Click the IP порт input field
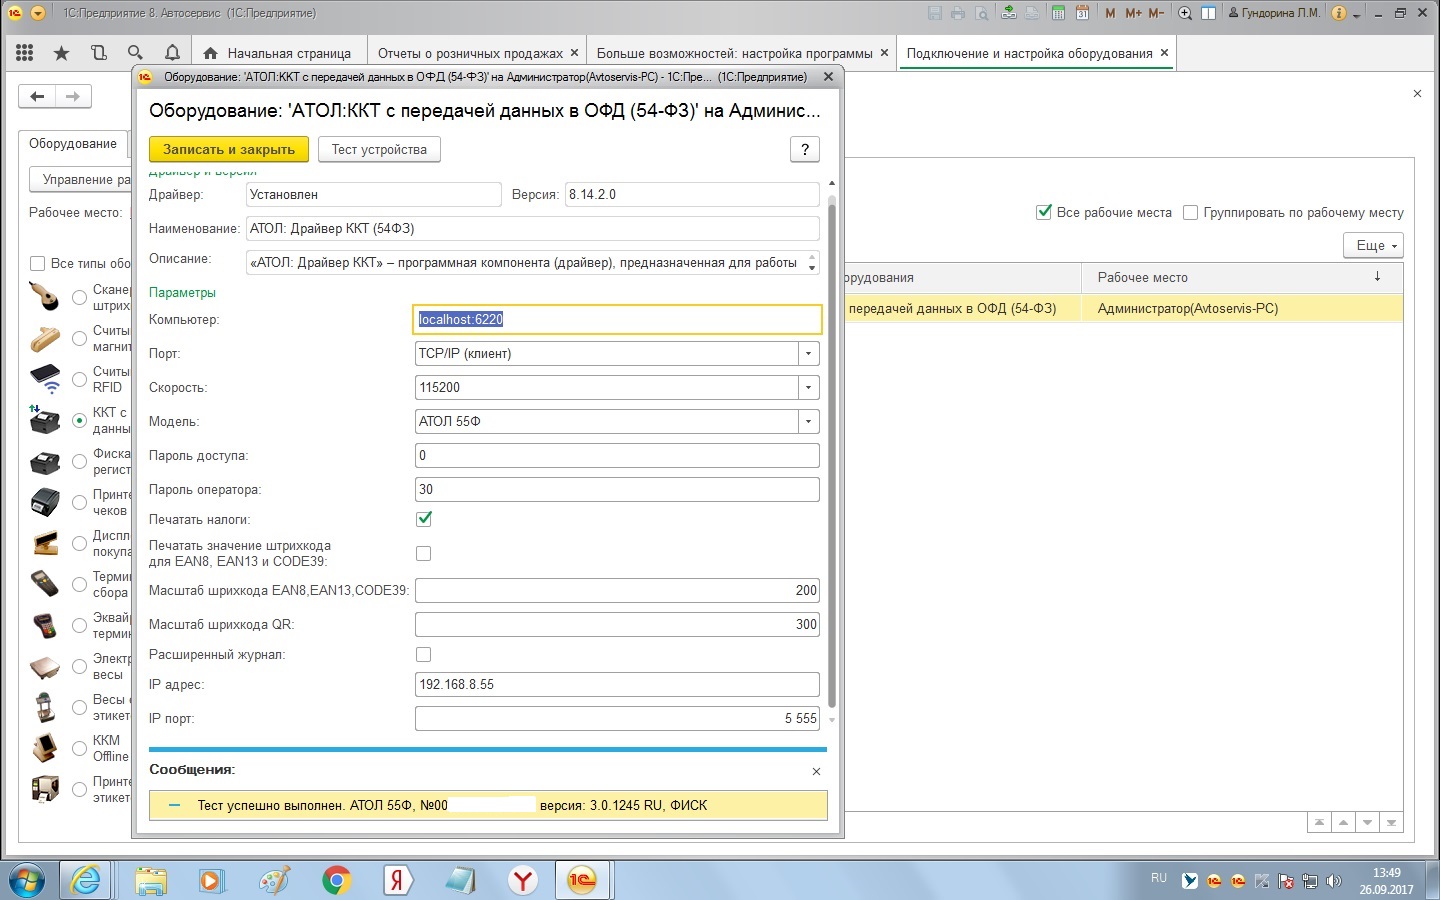This screenshot has height=900, width=1440. point(617,718)
